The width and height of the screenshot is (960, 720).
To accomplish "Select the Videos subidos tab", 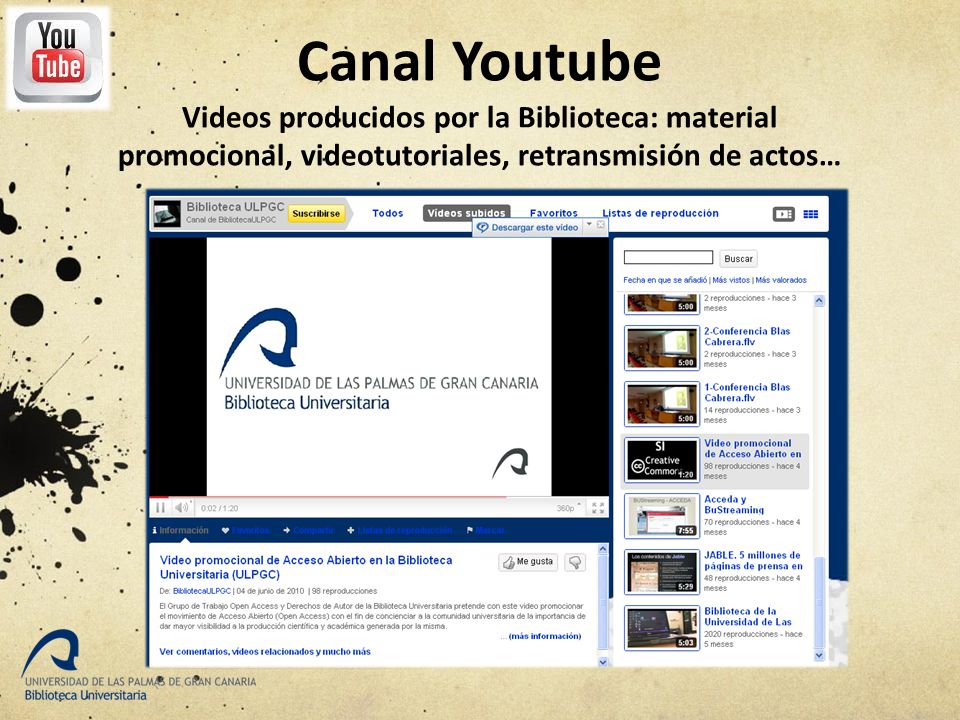I will pyautogui.click(x=467, y=213).
